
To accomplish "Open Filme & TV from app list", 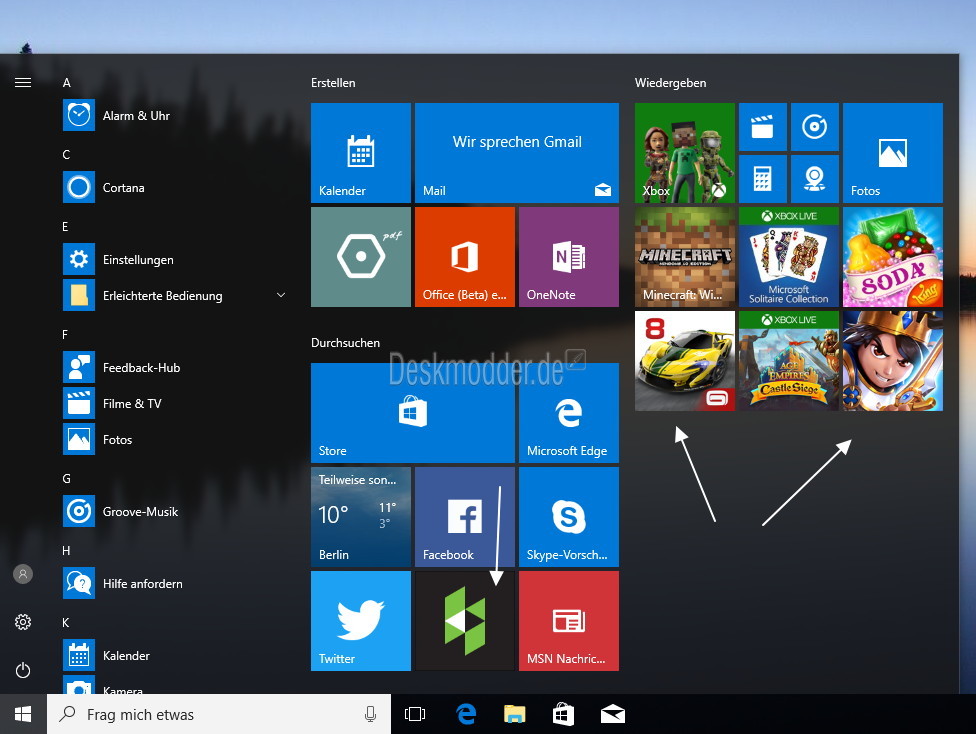I will 174,403.
